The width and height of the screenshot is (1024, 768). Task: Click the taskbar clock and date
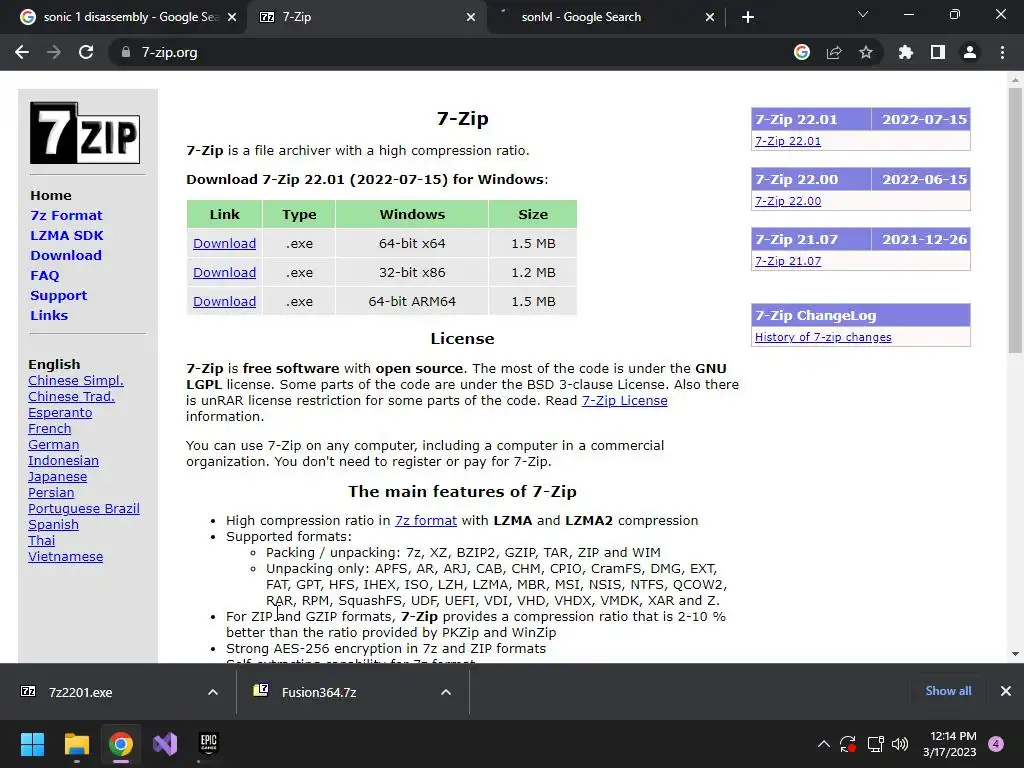[950, 744]
